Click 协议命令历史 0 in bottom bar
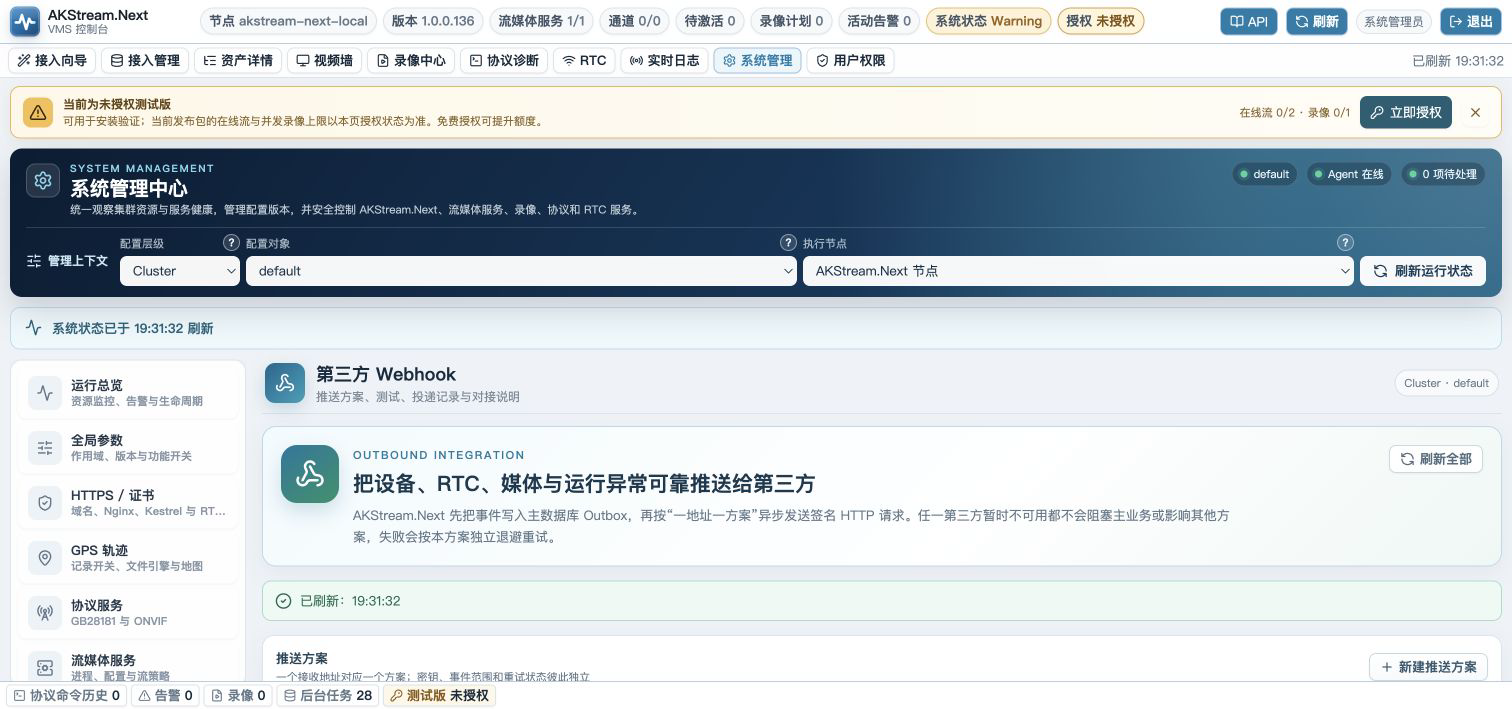 coord(66,695)
